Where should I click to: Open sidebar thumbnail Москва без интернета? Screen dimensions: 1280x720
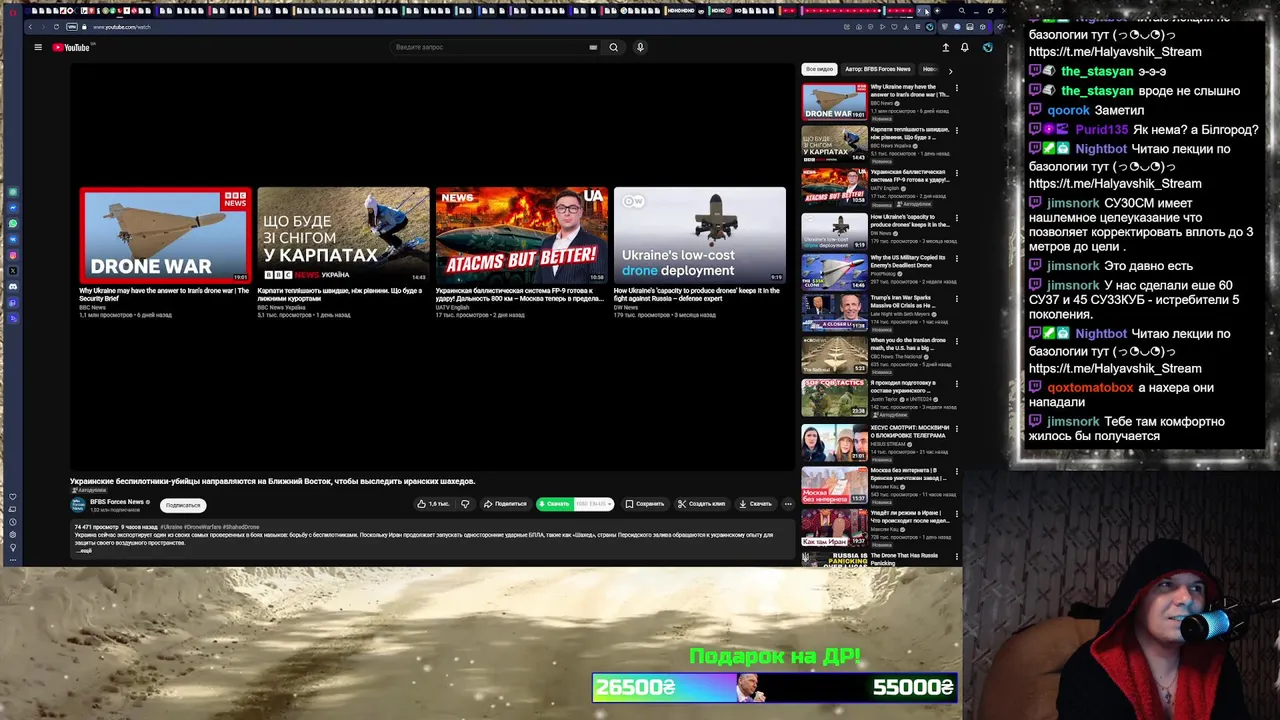834,485
